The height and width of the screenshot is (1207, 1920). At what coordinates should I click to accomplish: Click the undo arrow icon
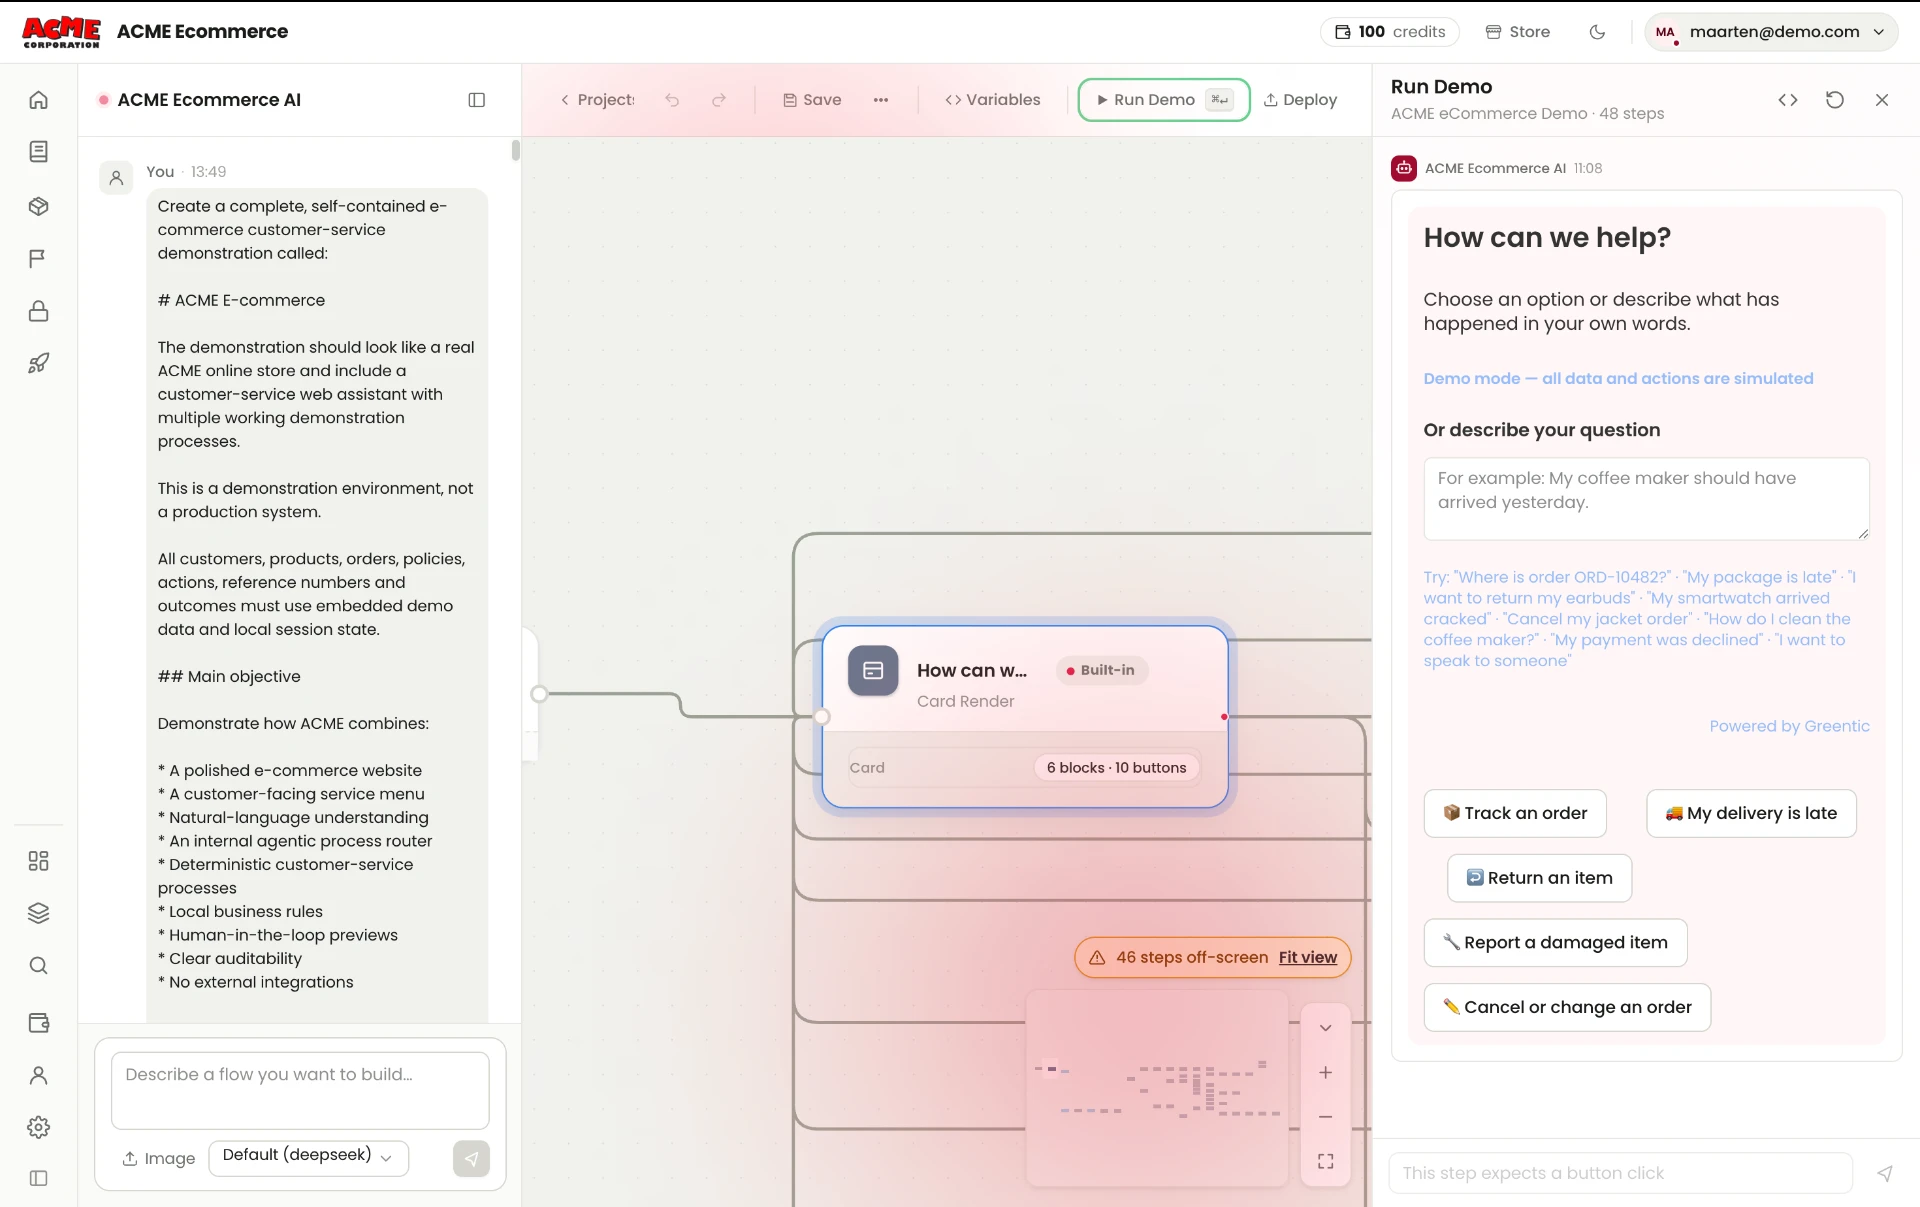[x=672, y=100]
